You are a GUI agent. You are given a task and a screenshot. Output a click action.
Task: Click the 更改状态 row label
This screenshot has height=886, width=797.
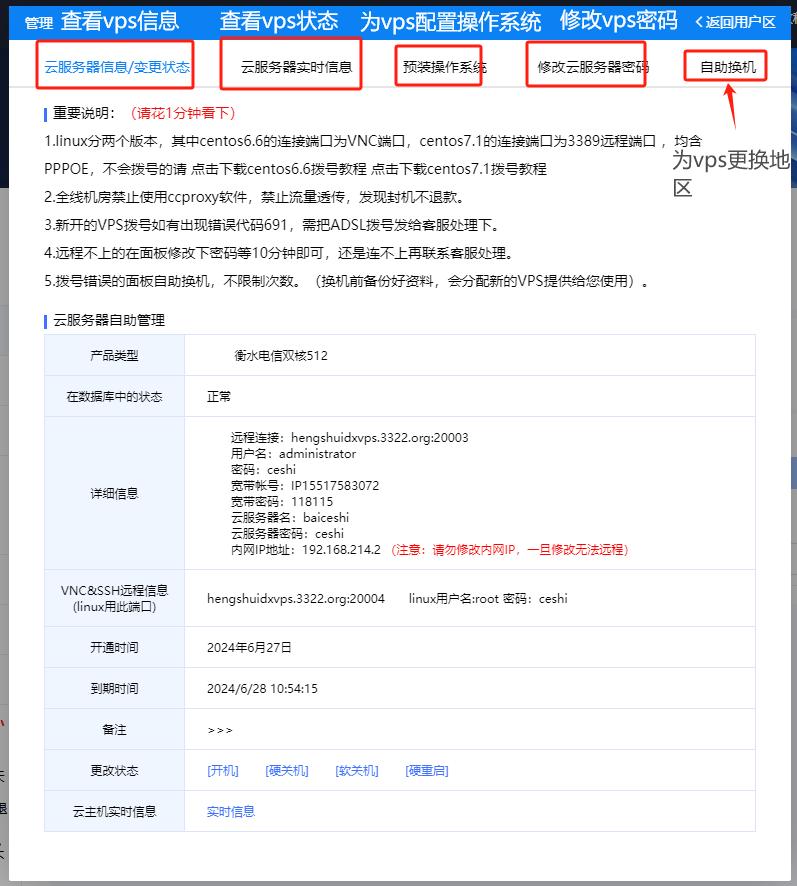tap(114, 771)
